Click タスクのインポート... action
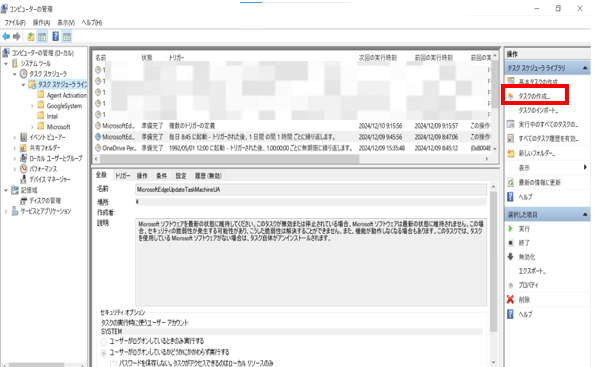The width and height of the screenshot is (594, 367). (538, 110)
